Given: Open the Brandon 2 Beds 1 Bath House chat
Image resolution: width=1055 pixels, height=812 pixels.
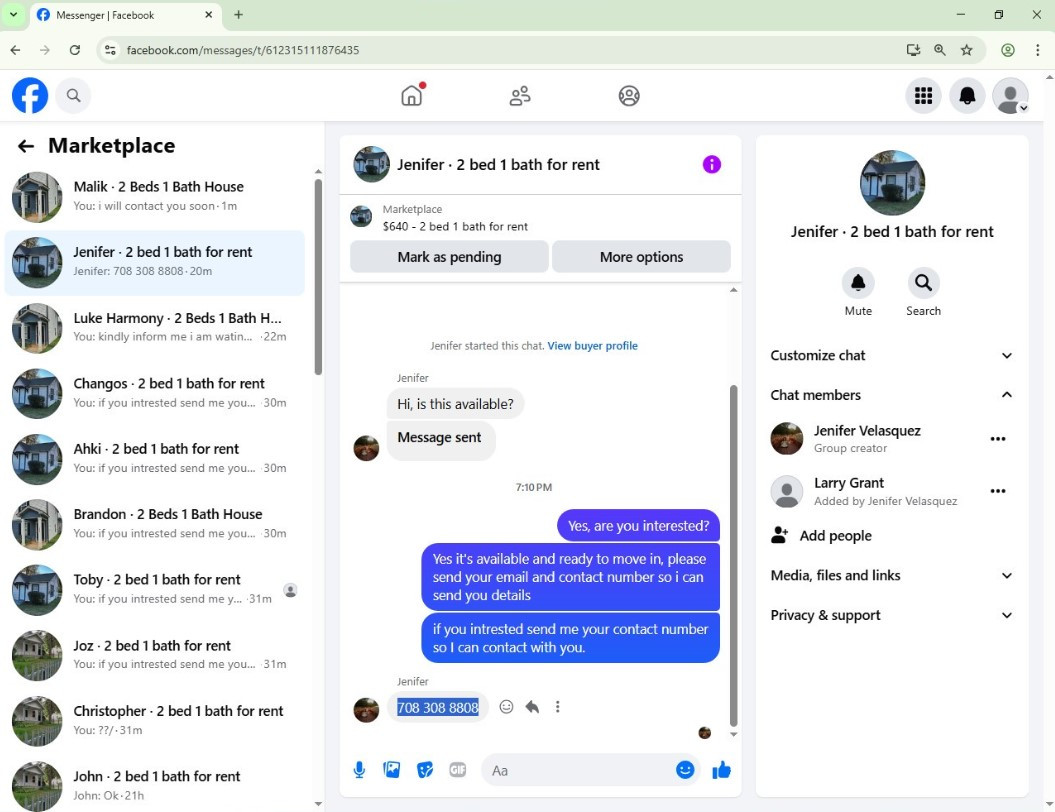Looking at the screenshot, I should coord(155,523).
